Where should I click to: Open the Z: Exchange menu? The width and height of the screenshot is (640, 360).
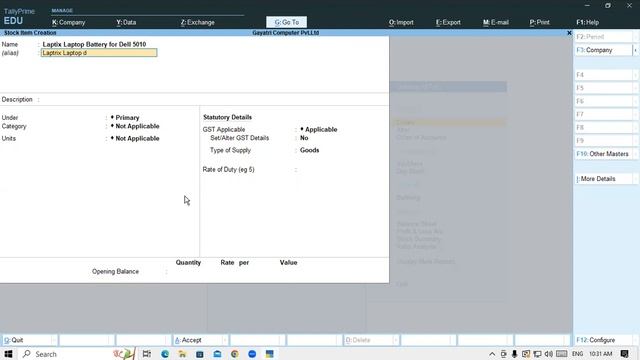point(198,22)
